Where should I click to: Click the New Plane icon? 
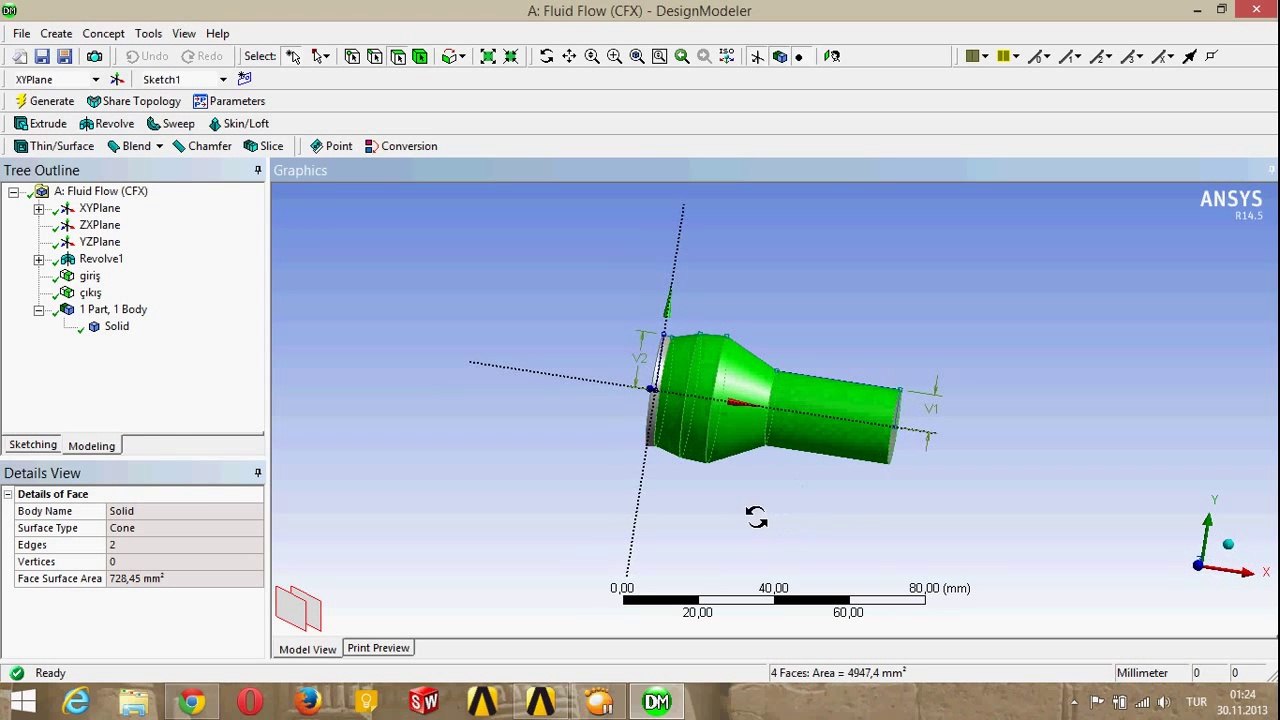[117, 79]
